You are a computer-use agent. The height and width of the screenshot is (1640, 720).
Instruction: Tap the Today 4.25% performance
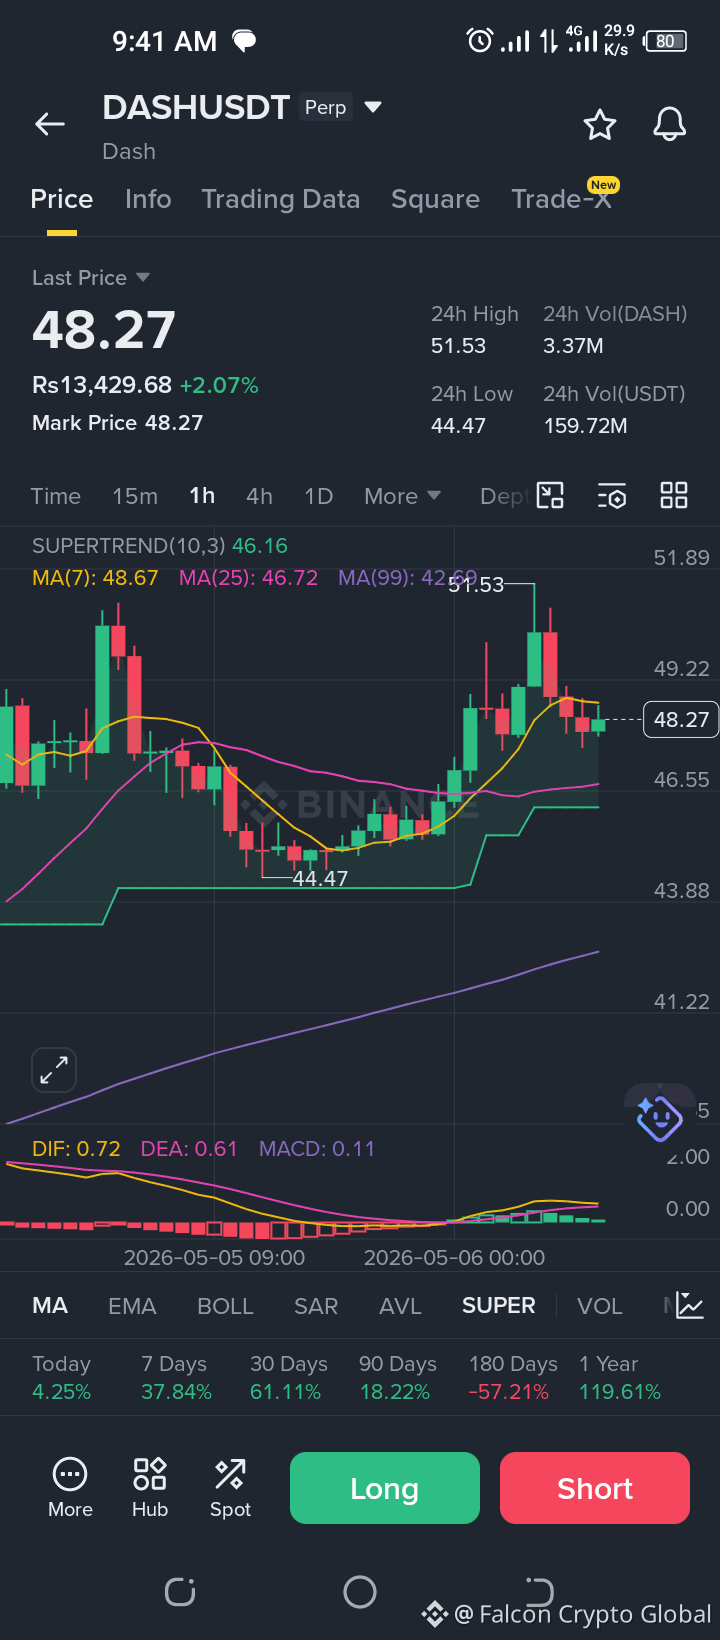click(61, 1378)
